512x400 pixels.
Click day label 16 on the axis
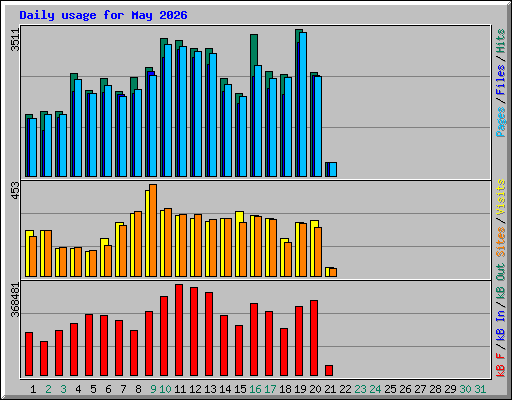pos(255,389)
